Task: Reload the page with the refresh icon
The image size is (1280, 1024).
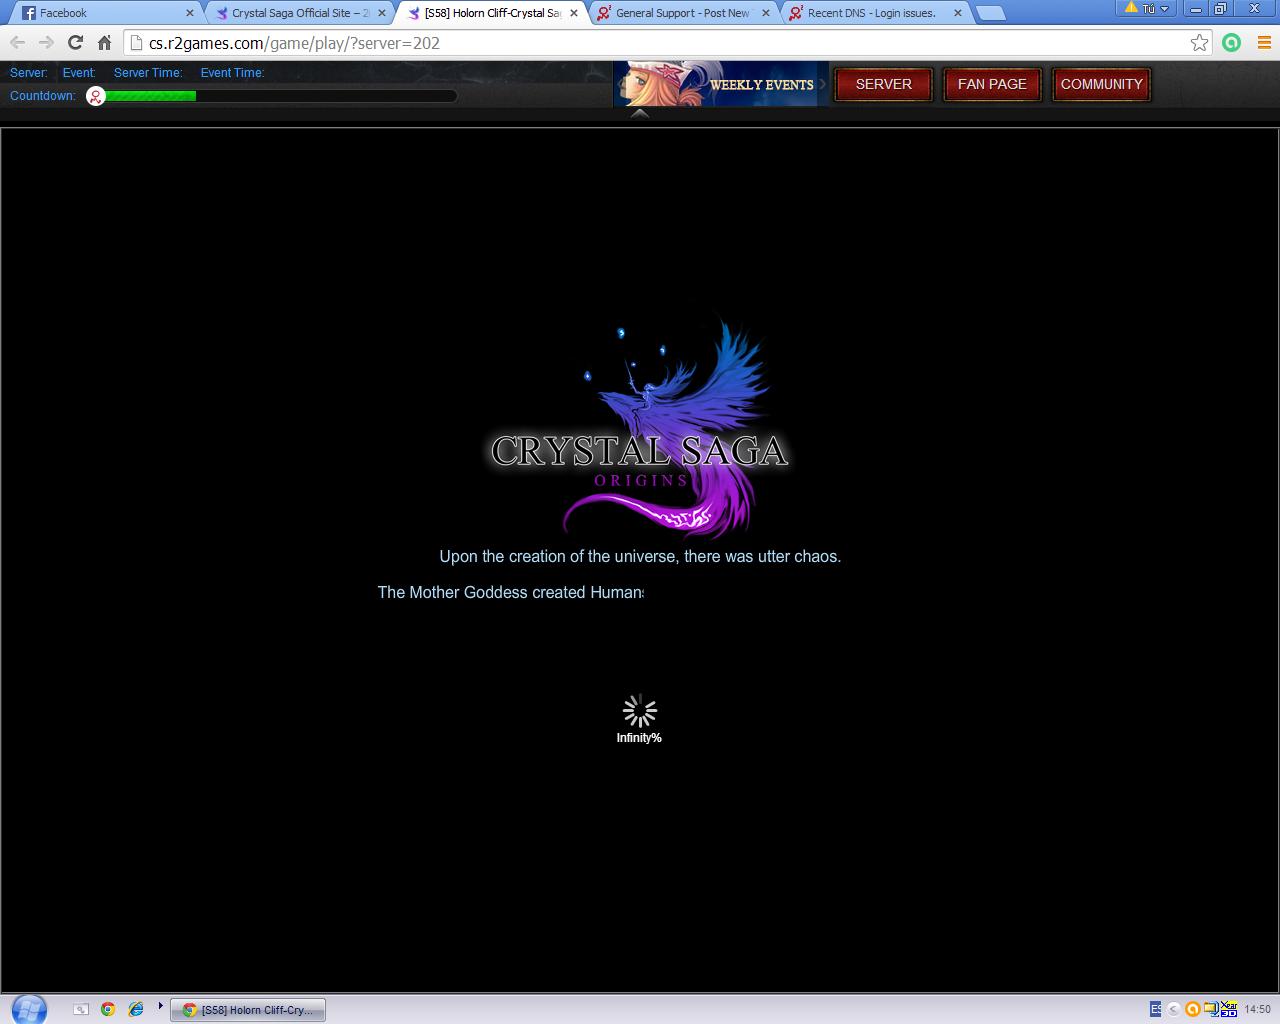Action: (75, 42)
